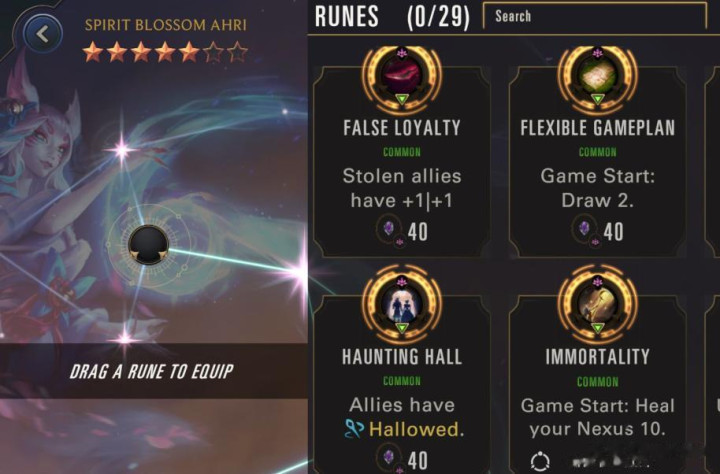Open the Immortality rune card
This screenshot has height=474, width=720.
[x=597, y=385]
